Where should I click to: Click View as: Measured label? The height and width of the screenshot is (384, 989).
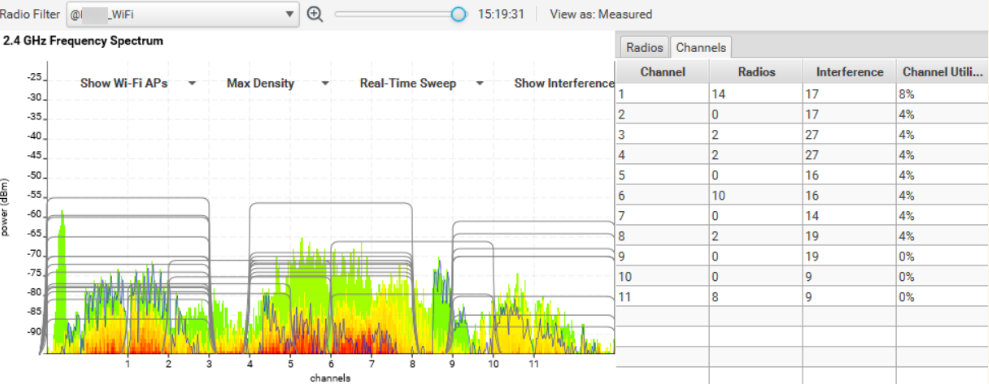[x=601, y=14]
